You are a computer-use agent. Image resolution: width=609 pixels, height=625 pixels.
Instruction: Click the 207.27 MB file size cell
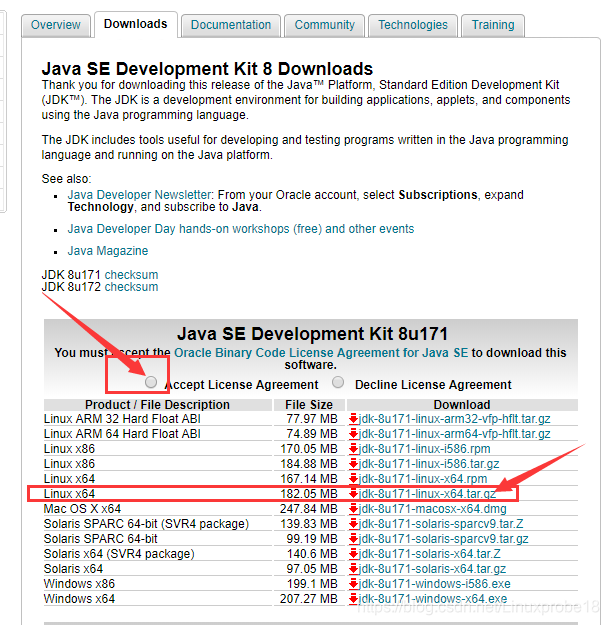coord(309,599)
